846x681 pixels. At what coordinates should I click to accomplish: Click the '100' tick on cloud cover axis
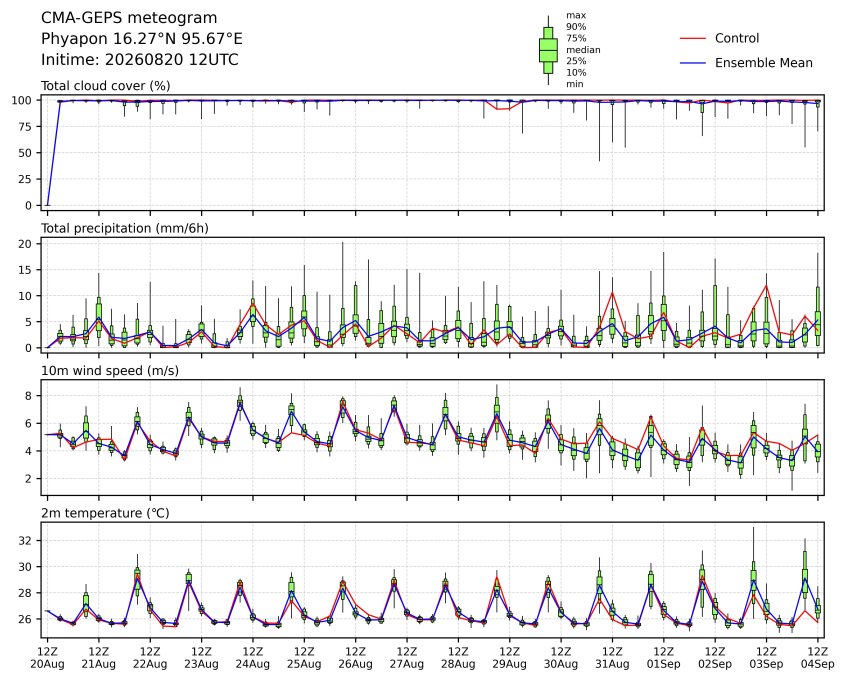tap(22, 100)
